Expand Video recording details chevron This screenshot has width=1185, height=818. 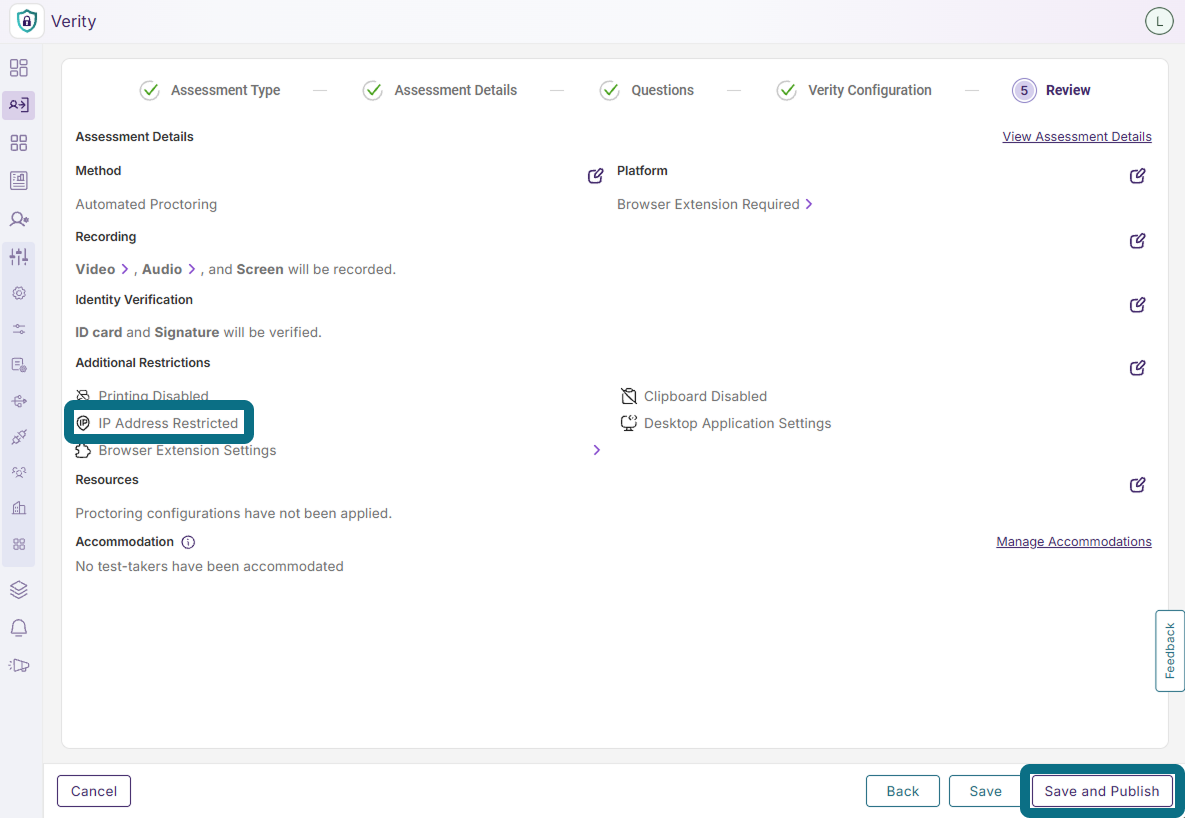point(125,269)
